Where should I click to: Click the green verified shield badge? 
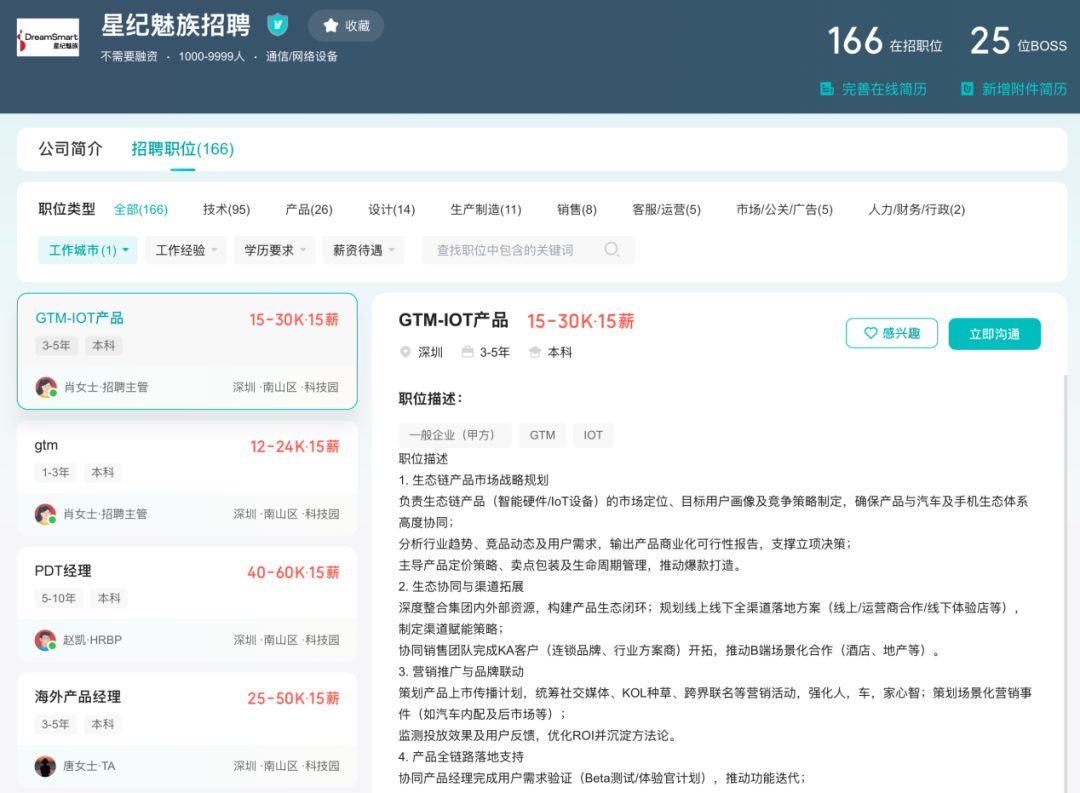277,25
